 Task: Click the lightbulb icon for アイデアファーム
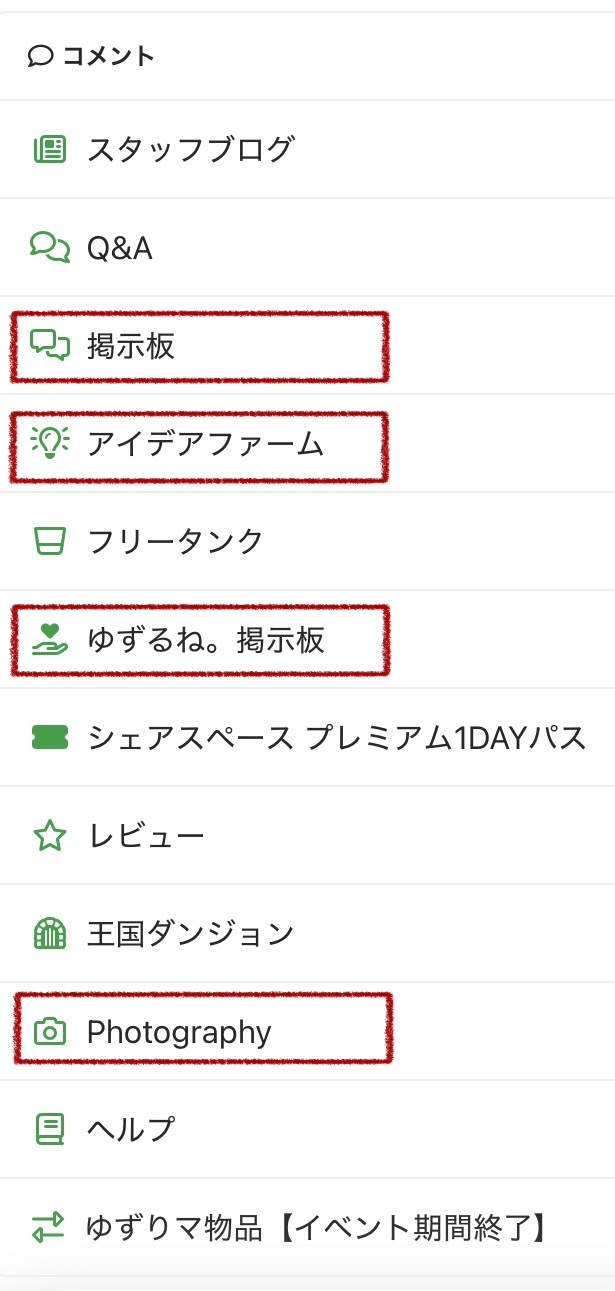49,443
